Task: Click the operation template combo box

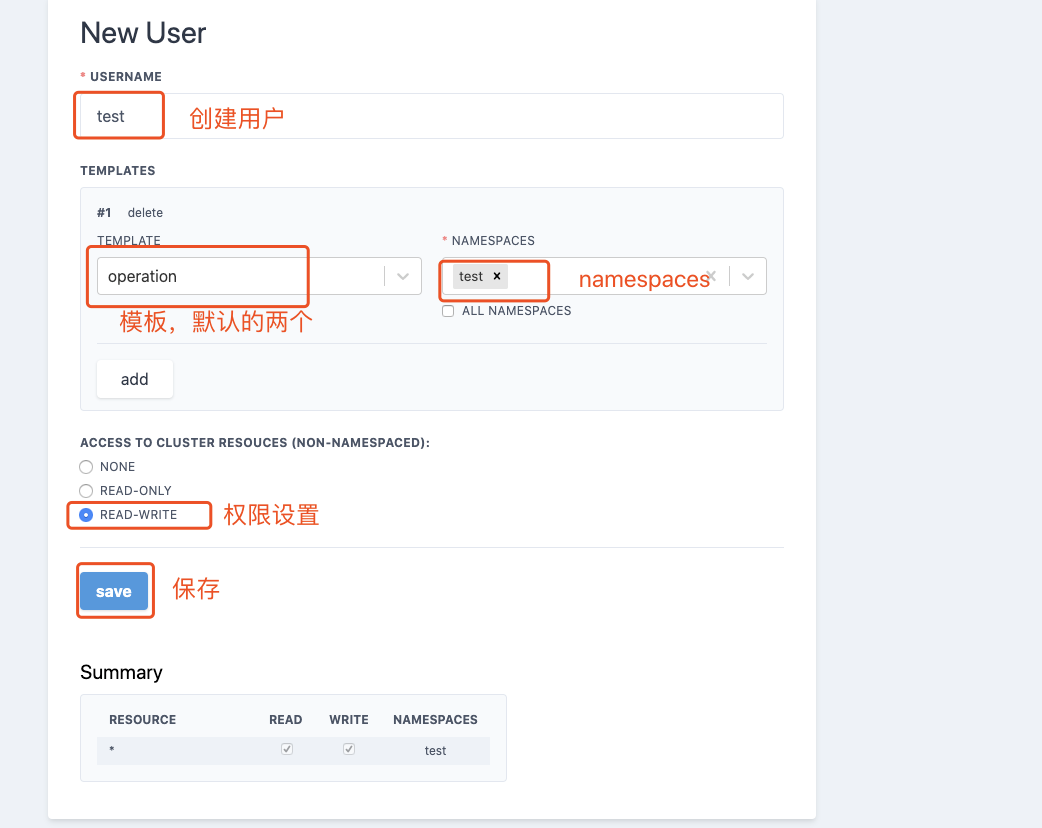Action: [240, 277]
